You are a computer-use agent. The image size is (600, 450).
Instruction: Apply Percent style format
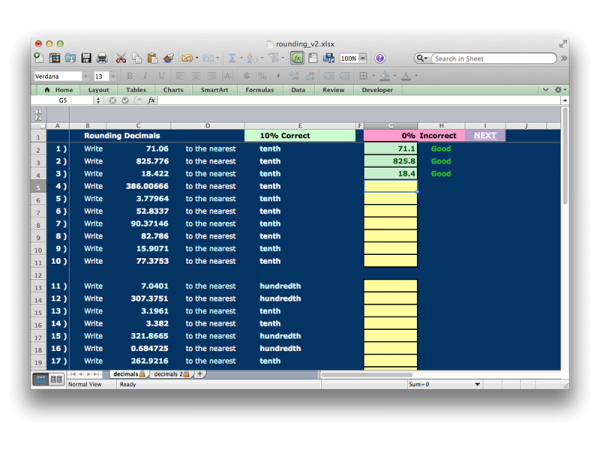coord(262,76)
